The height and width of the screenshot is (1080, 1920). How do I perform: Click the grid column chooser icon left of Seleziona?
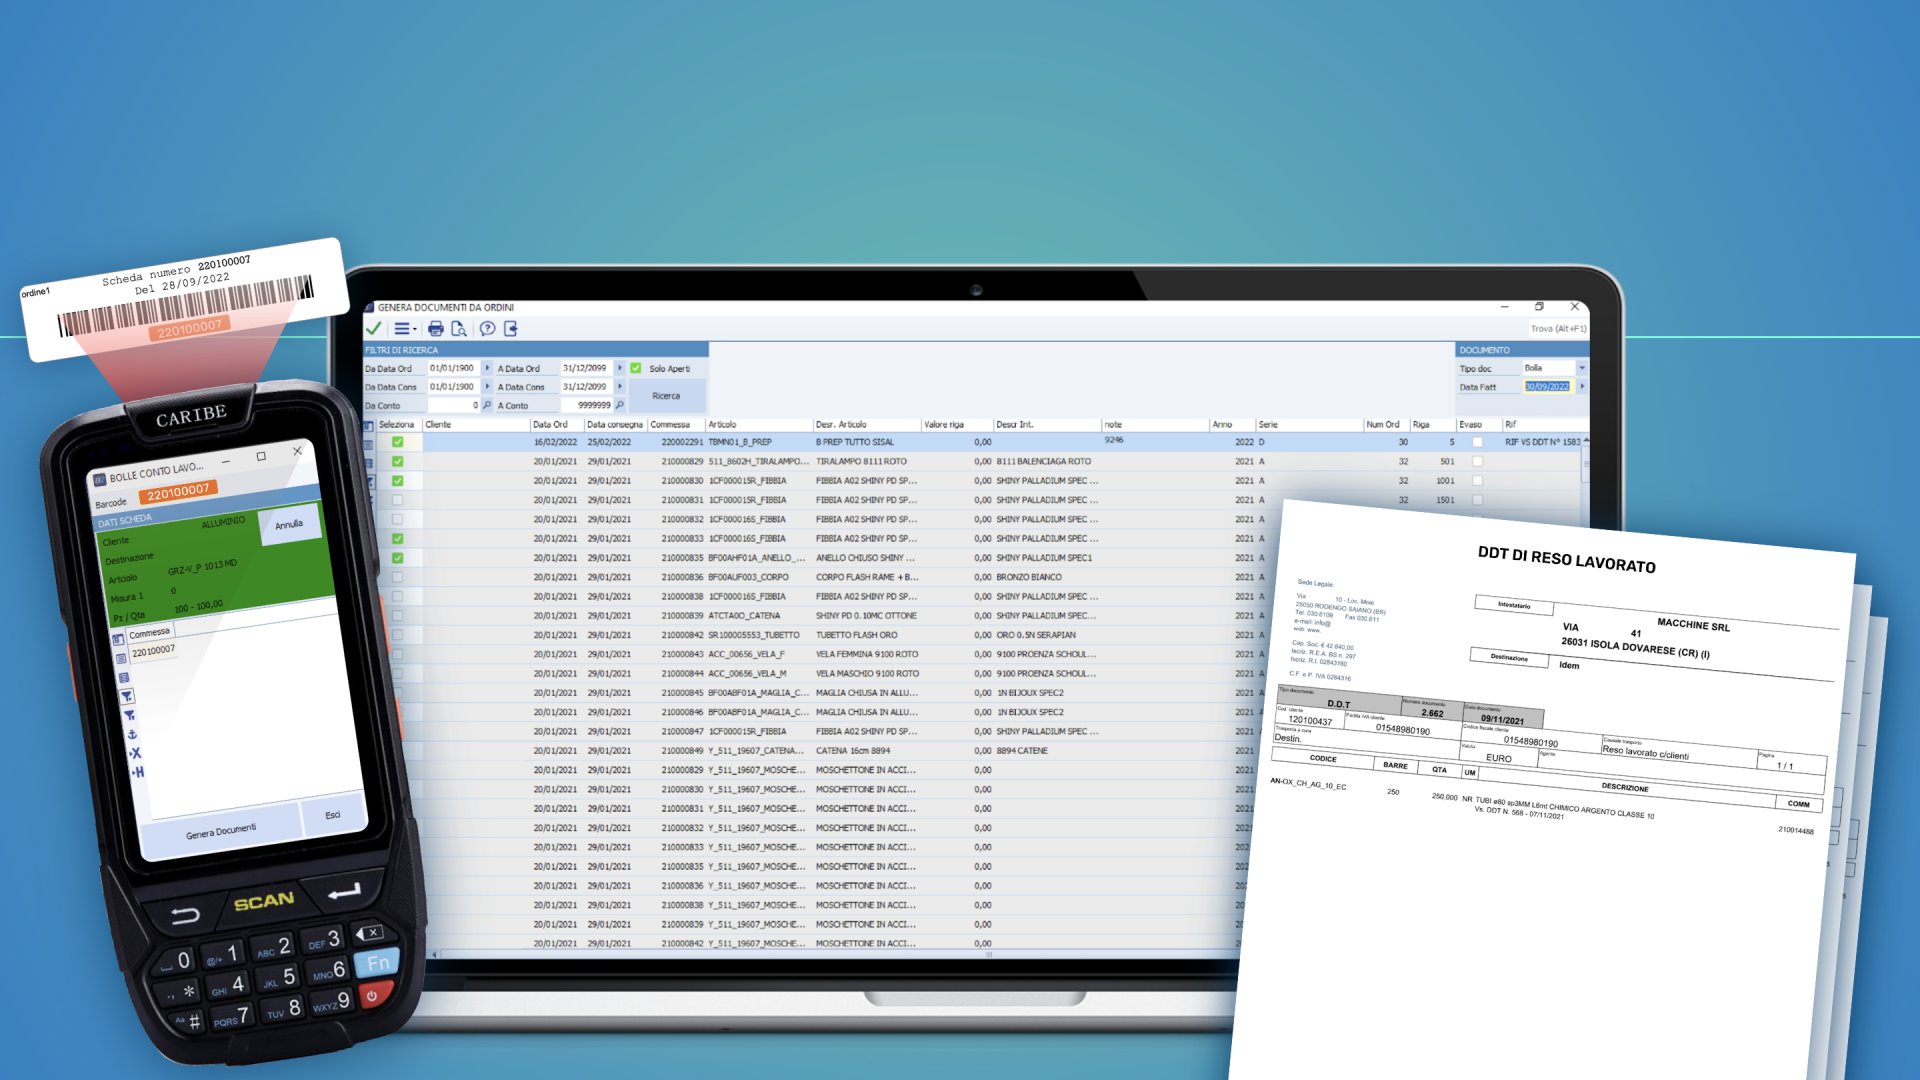click(x=368, y=425)
